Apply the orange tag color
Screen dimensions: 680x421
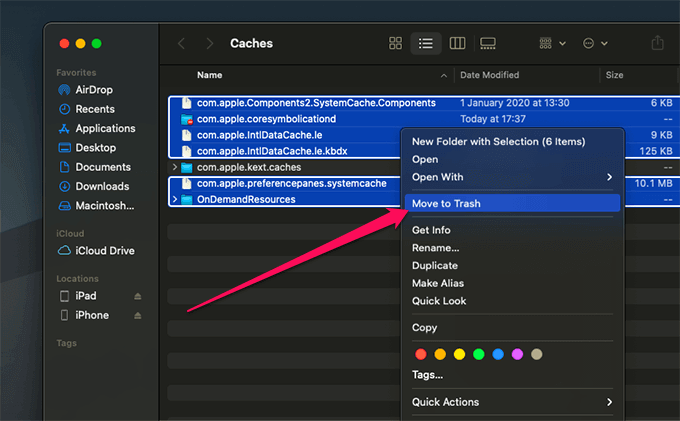(x=440, y=354)
